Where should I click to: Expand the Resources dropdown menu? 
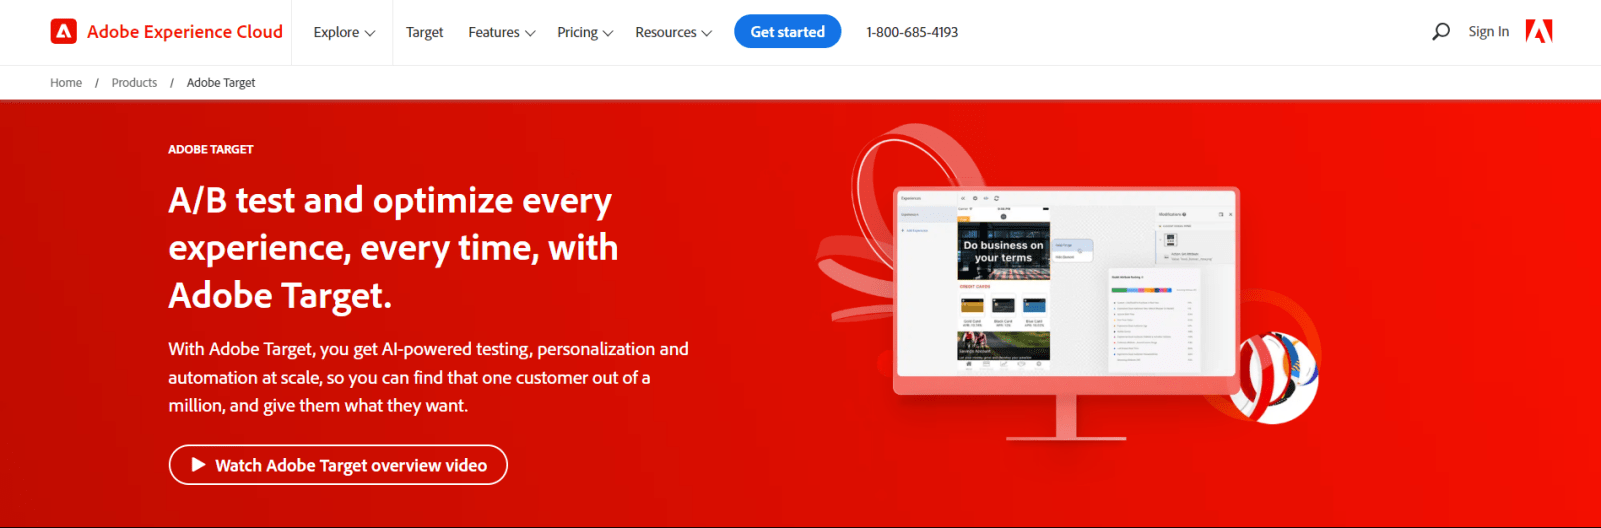(x=674, y=32)
